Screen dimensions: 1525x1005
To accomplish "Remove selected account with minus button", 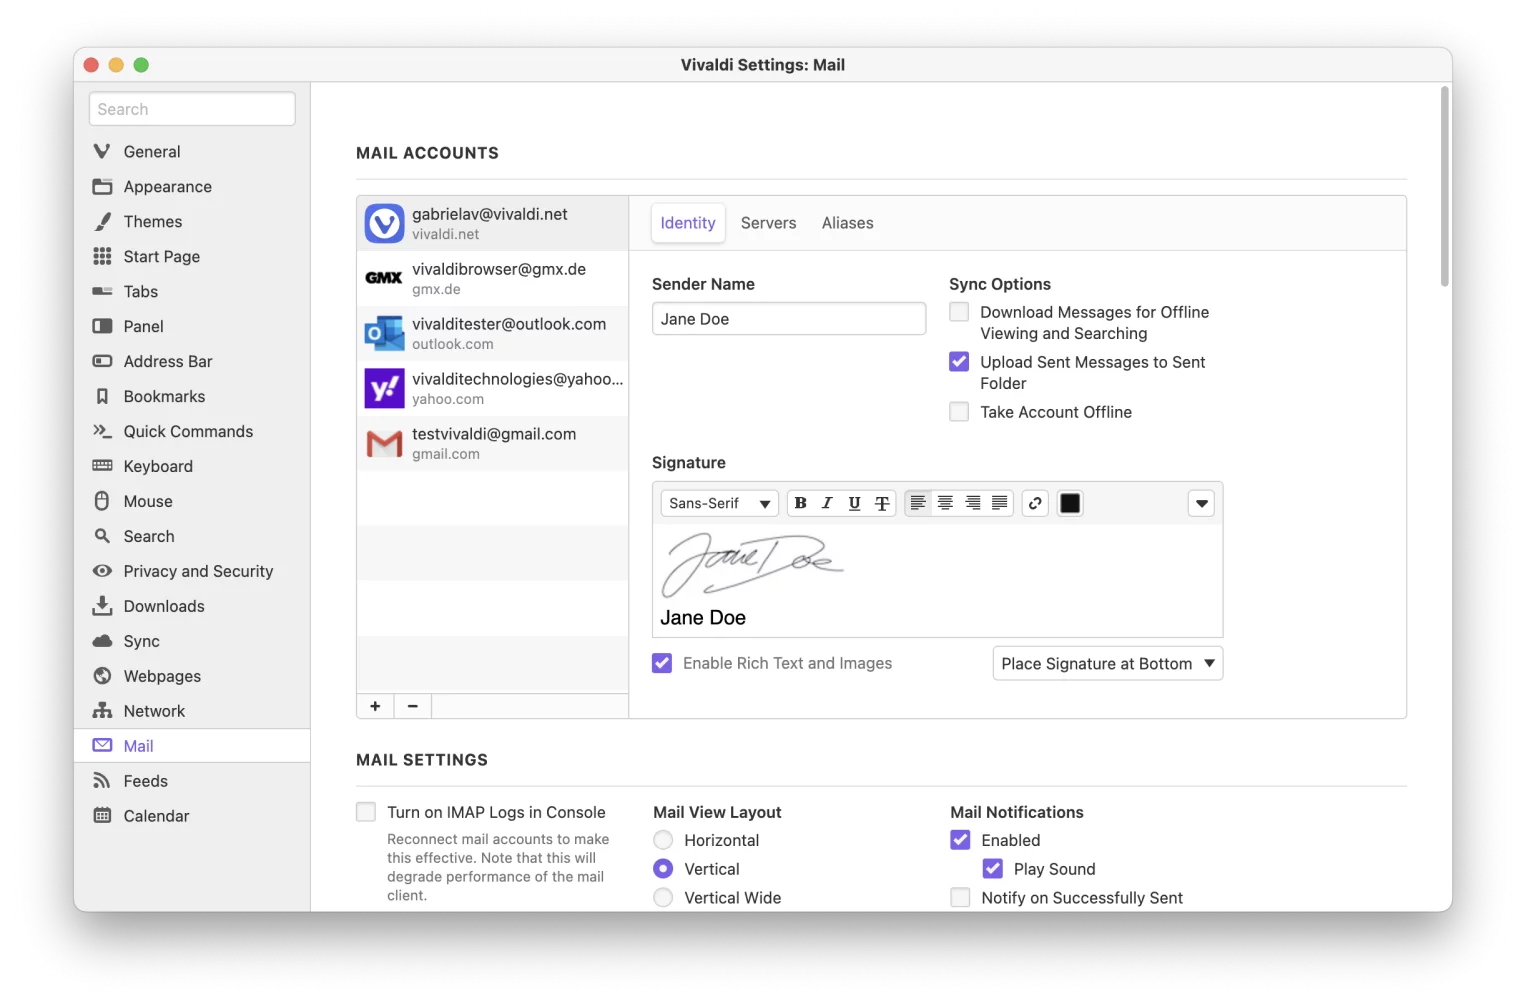I will 412,706.
